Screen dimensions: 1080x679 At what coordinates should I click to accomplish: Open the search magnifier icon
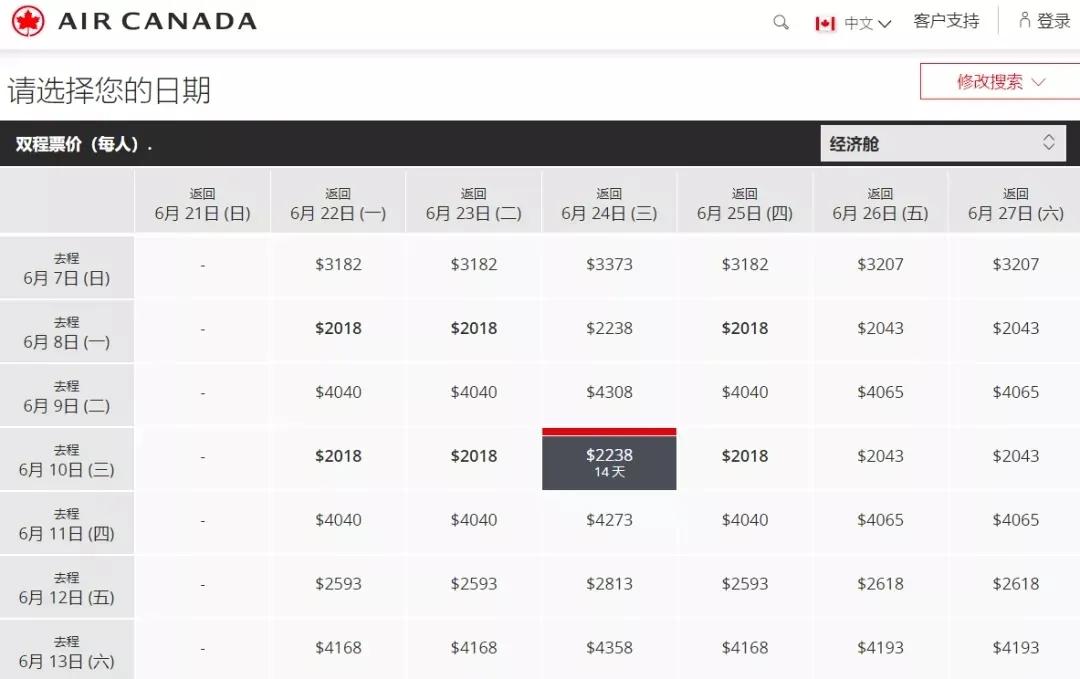(x=781, y=22)
